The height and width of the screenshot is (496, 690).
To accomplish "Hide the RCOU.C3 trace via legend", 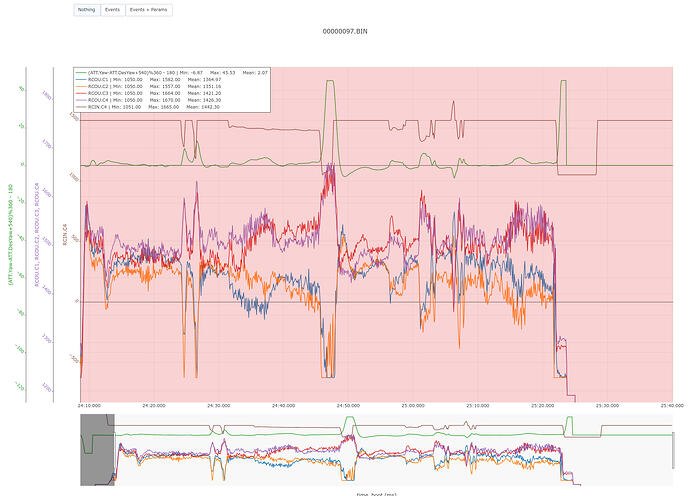I will point(149,93).
